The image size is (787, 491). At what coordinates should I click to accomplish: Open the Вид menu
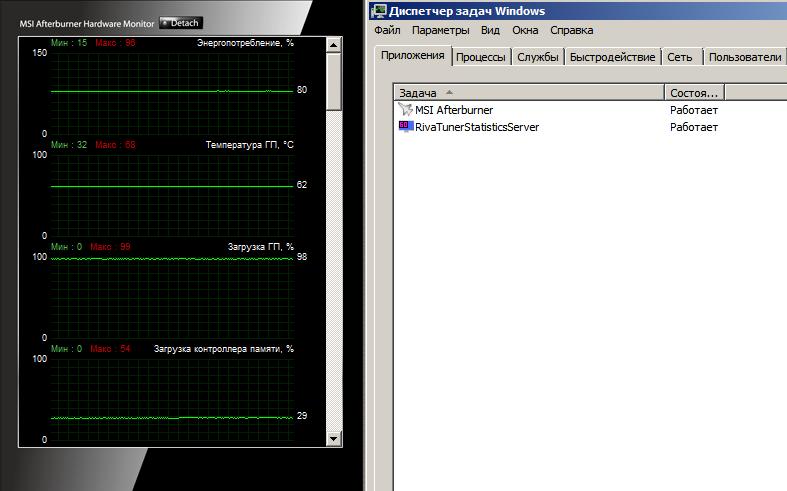coord(490,30)
